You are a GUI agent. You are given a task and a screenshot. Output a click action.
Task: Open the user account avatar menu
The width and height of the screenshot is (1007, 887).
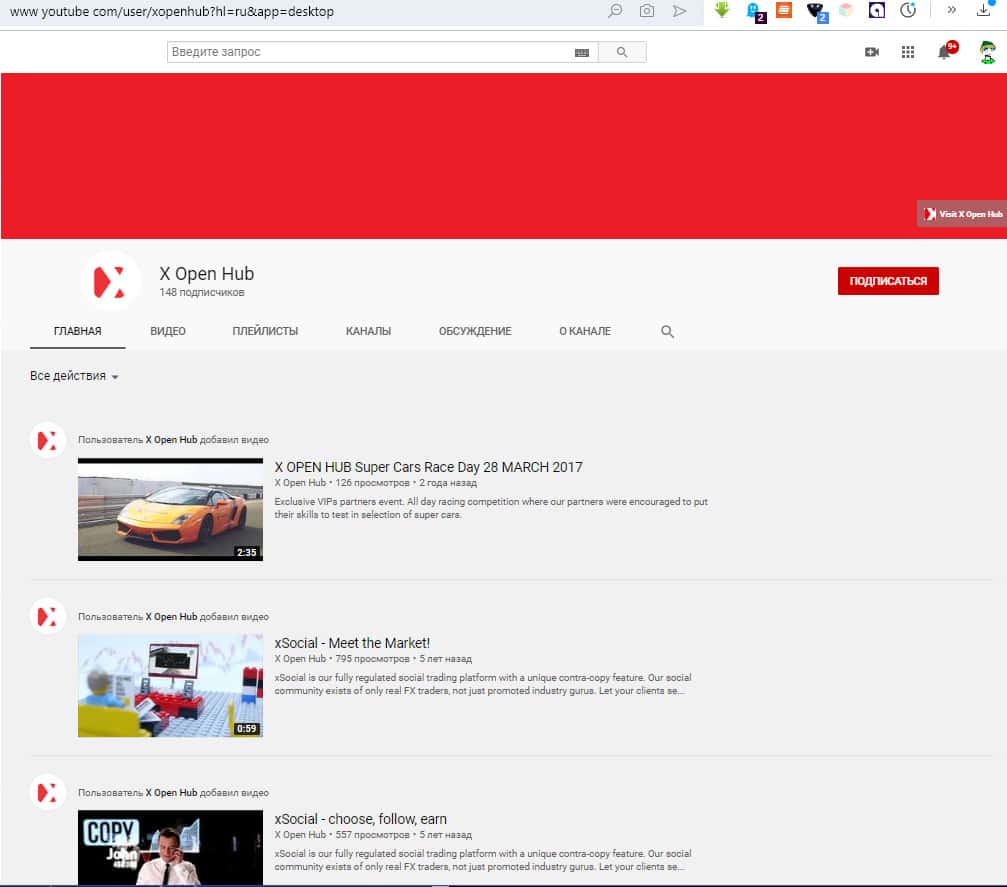(987, 52)
